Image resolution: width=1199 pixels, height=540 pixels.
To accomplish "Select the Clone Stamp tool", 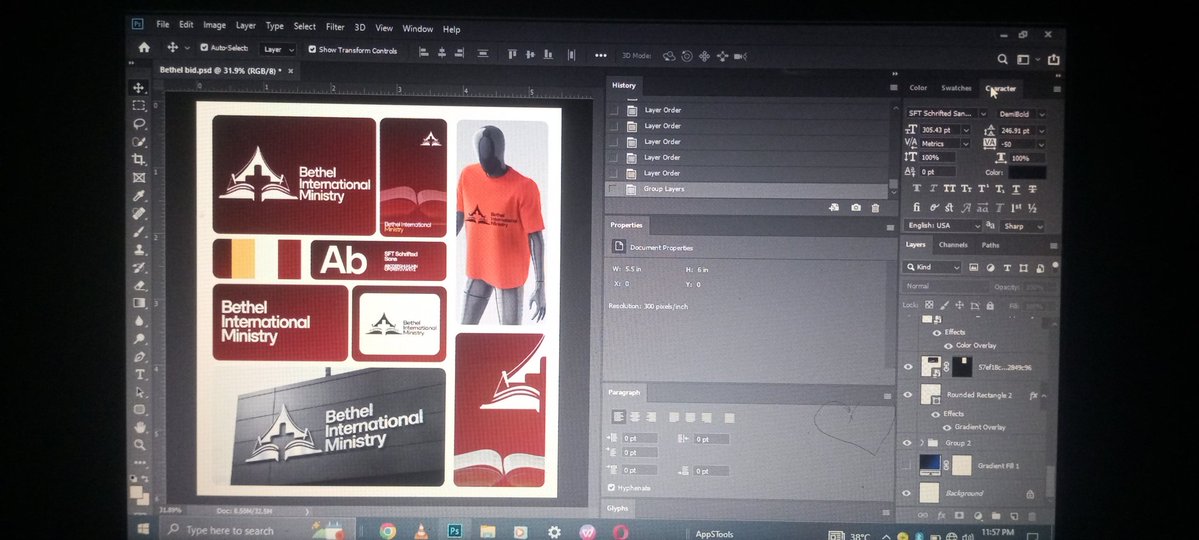I will point(139,249).
